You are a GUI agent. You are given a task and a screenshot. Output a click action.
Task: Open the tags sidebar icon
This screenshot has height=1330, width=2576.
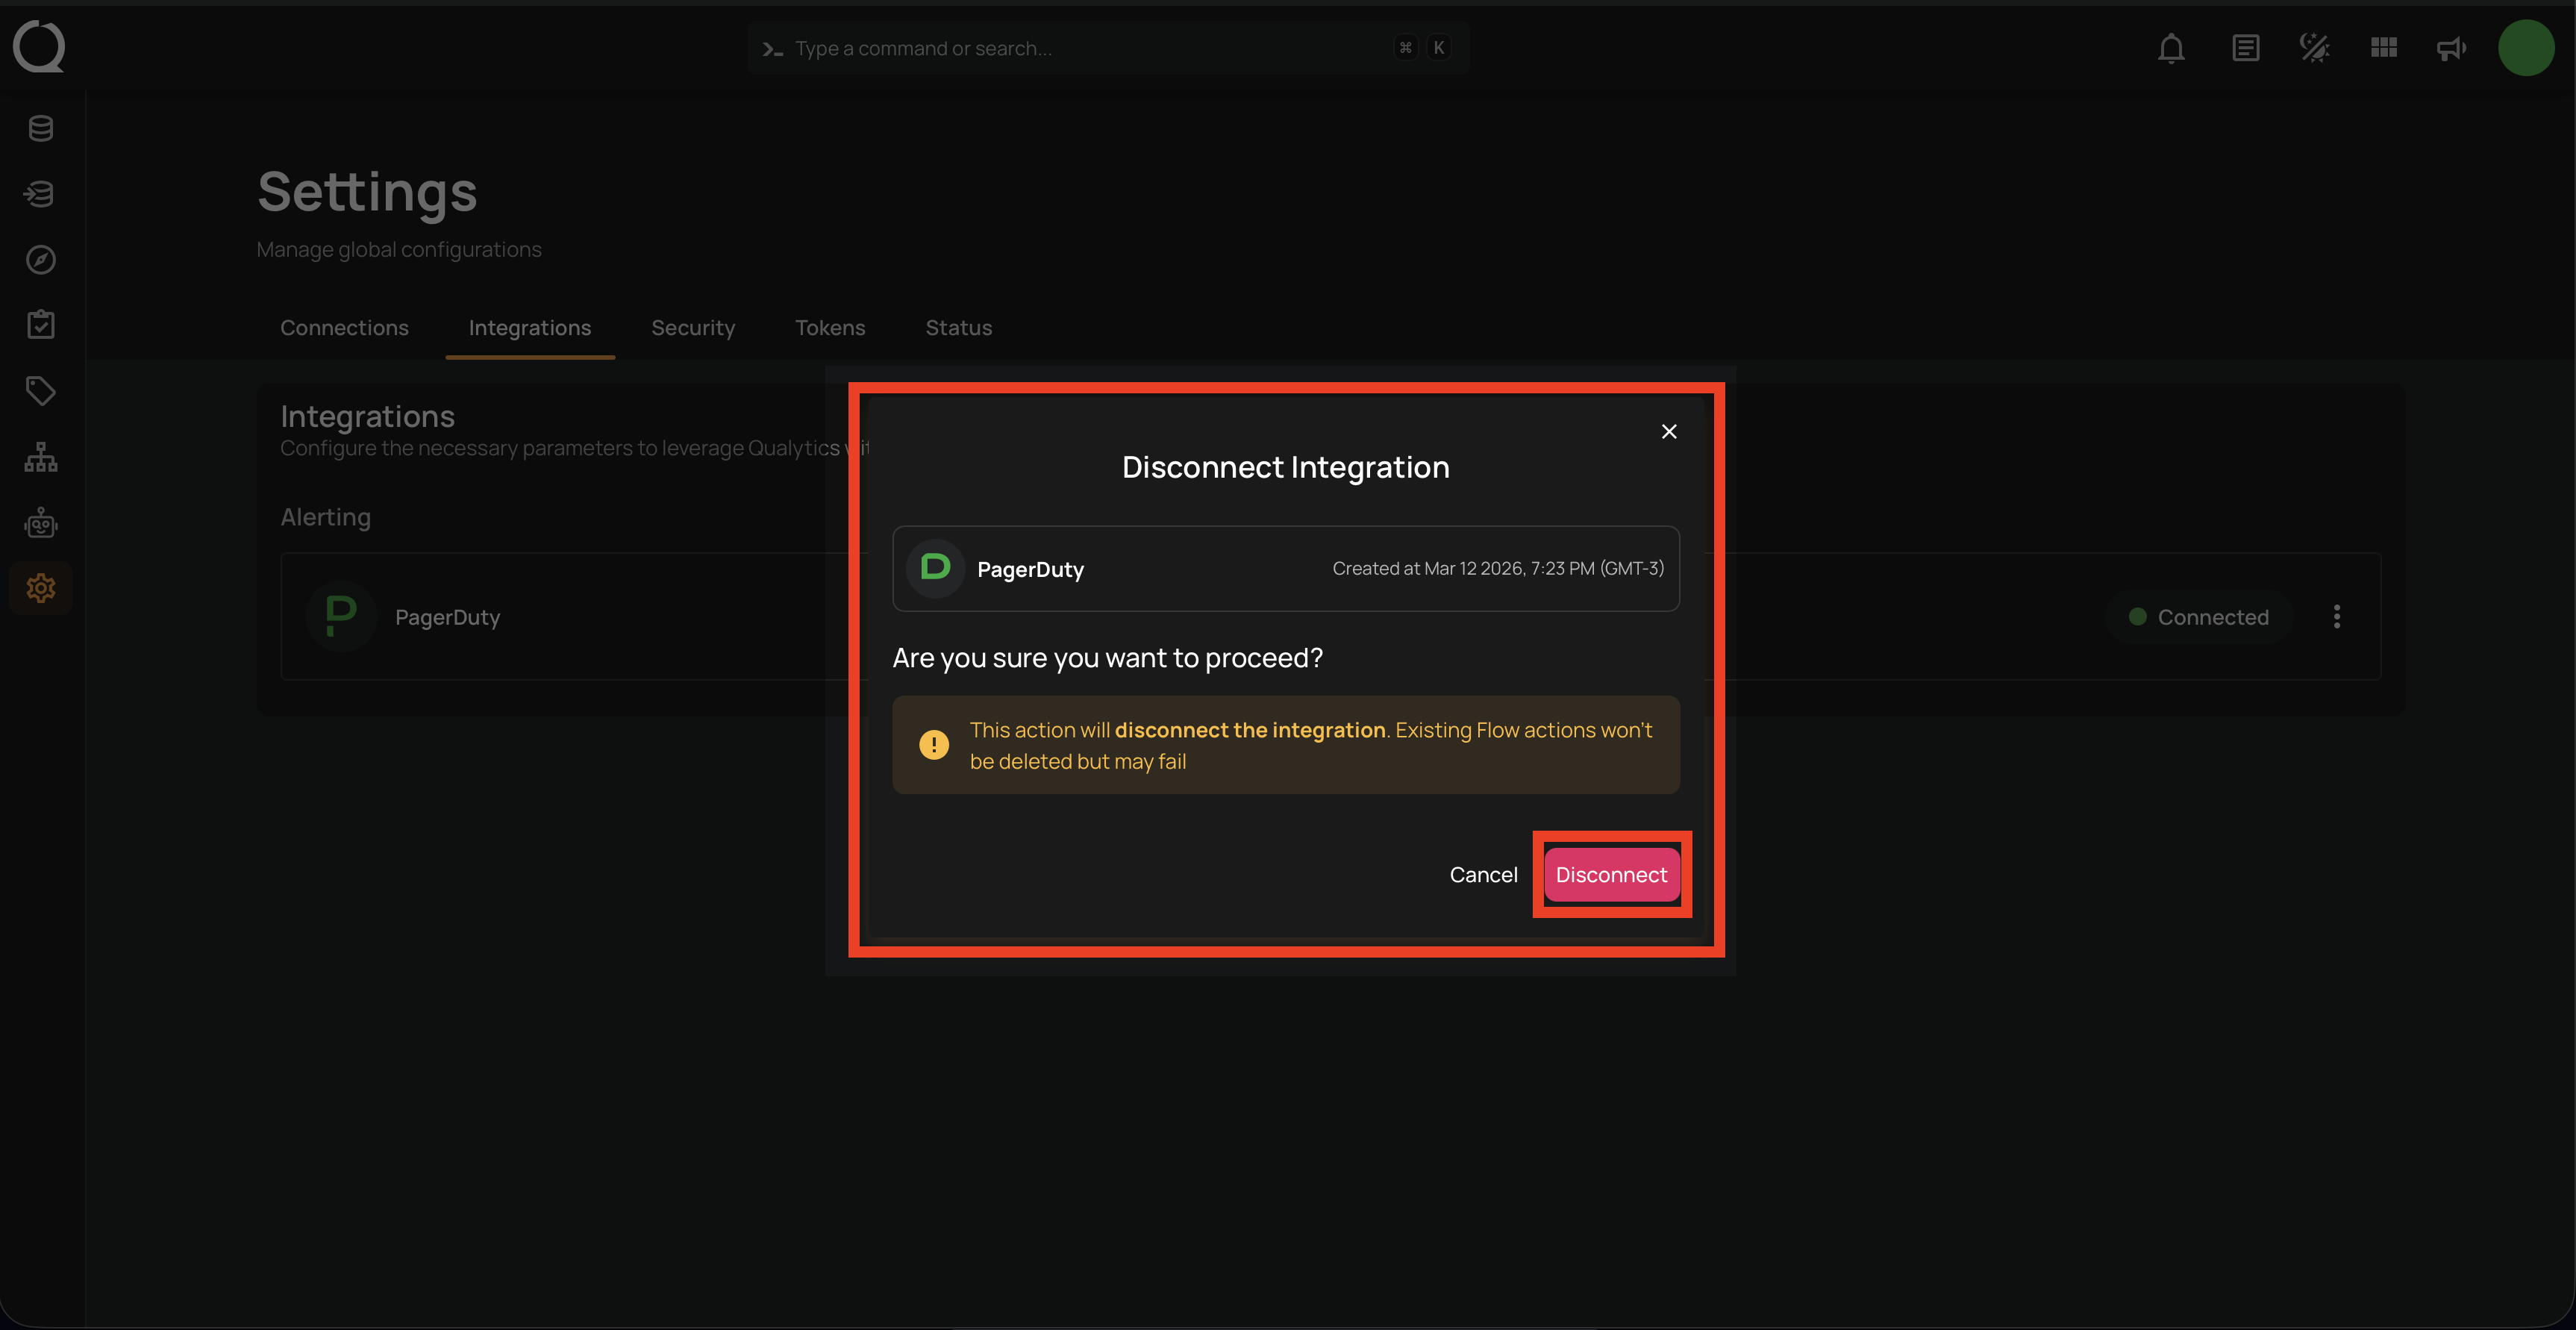click(x=41, y=391)
